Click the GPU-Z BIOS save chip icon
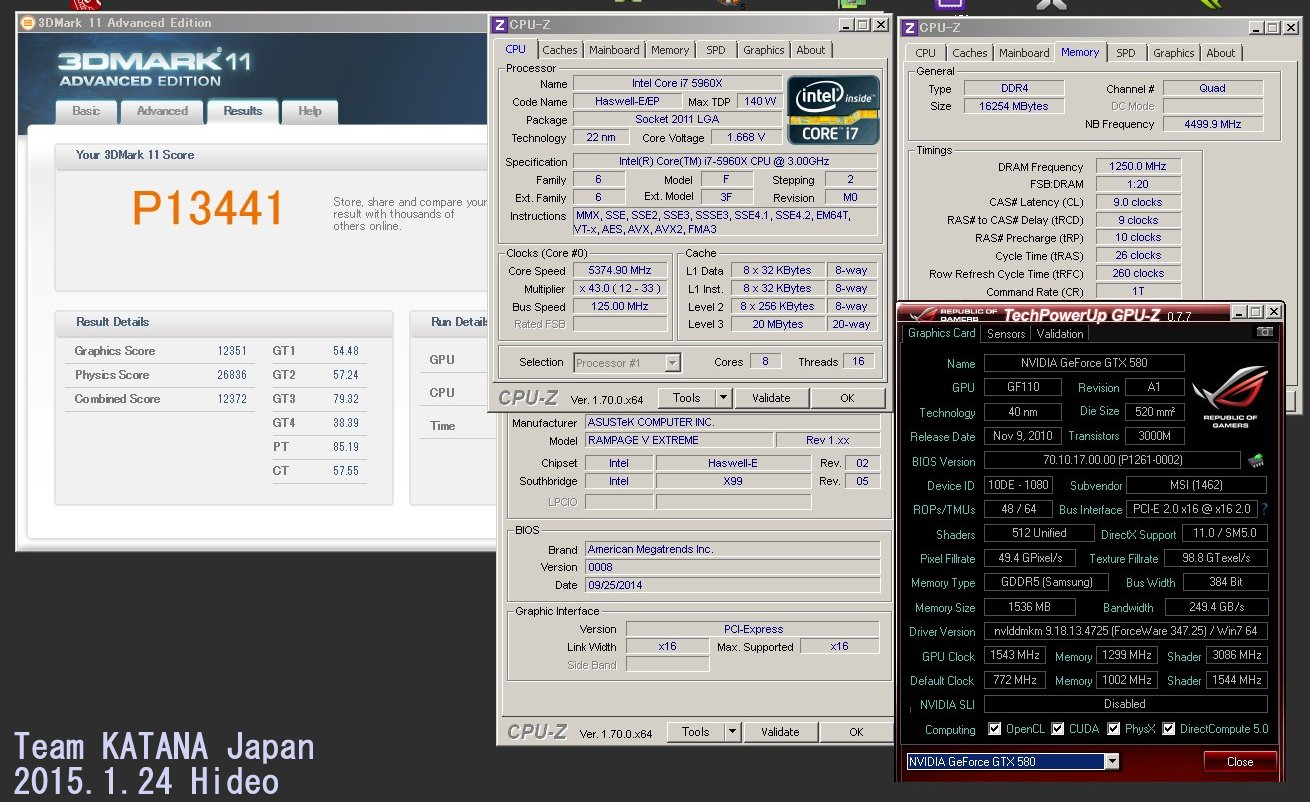The width and height of the screenshot is (1310, 802). tap(1255, 461)
